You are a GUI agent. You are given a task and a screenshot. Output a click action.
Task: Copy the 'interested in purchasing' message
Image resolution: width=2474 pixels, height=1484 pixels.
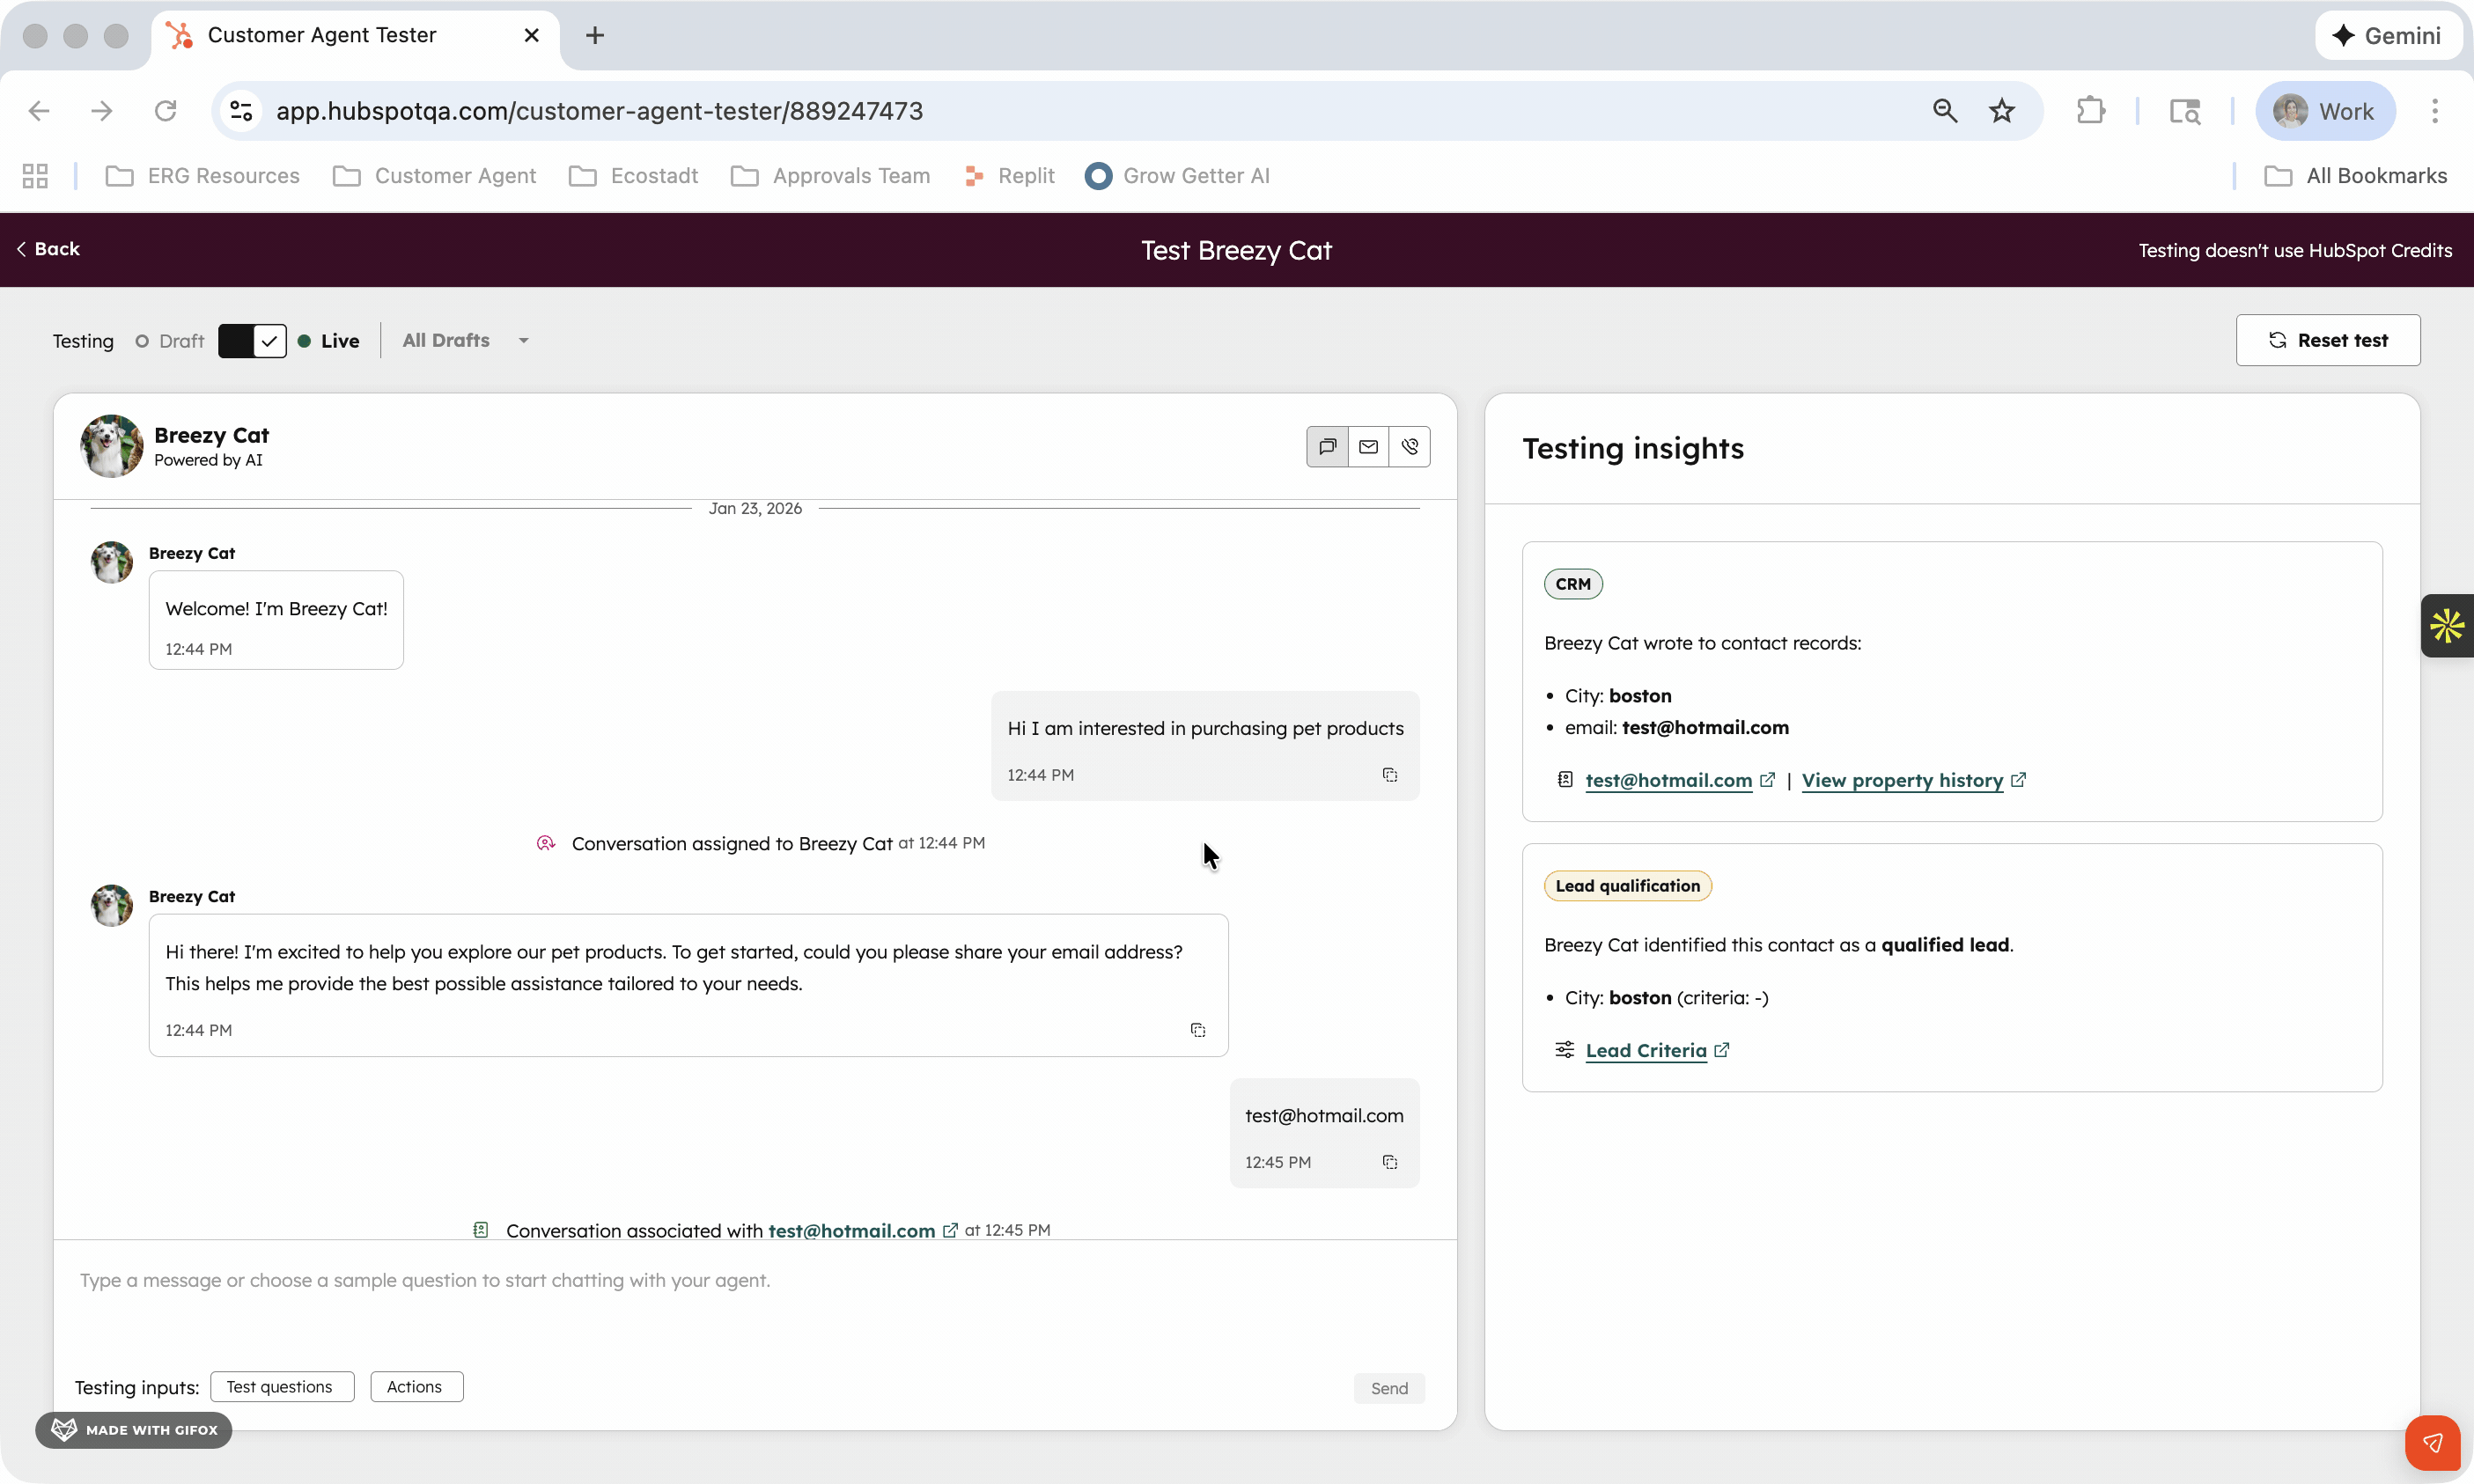(x=1389, y=775)
